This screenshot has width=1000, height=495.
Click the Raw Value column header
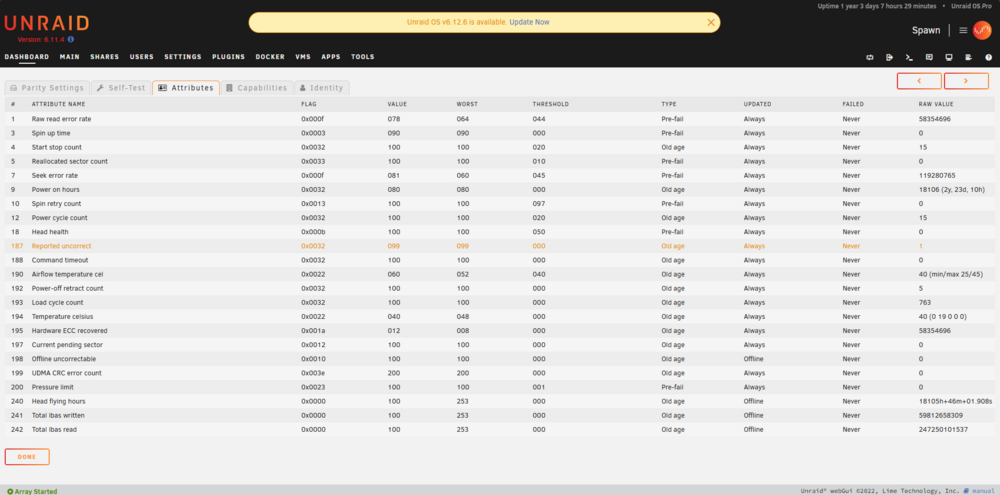pos(936,104)
